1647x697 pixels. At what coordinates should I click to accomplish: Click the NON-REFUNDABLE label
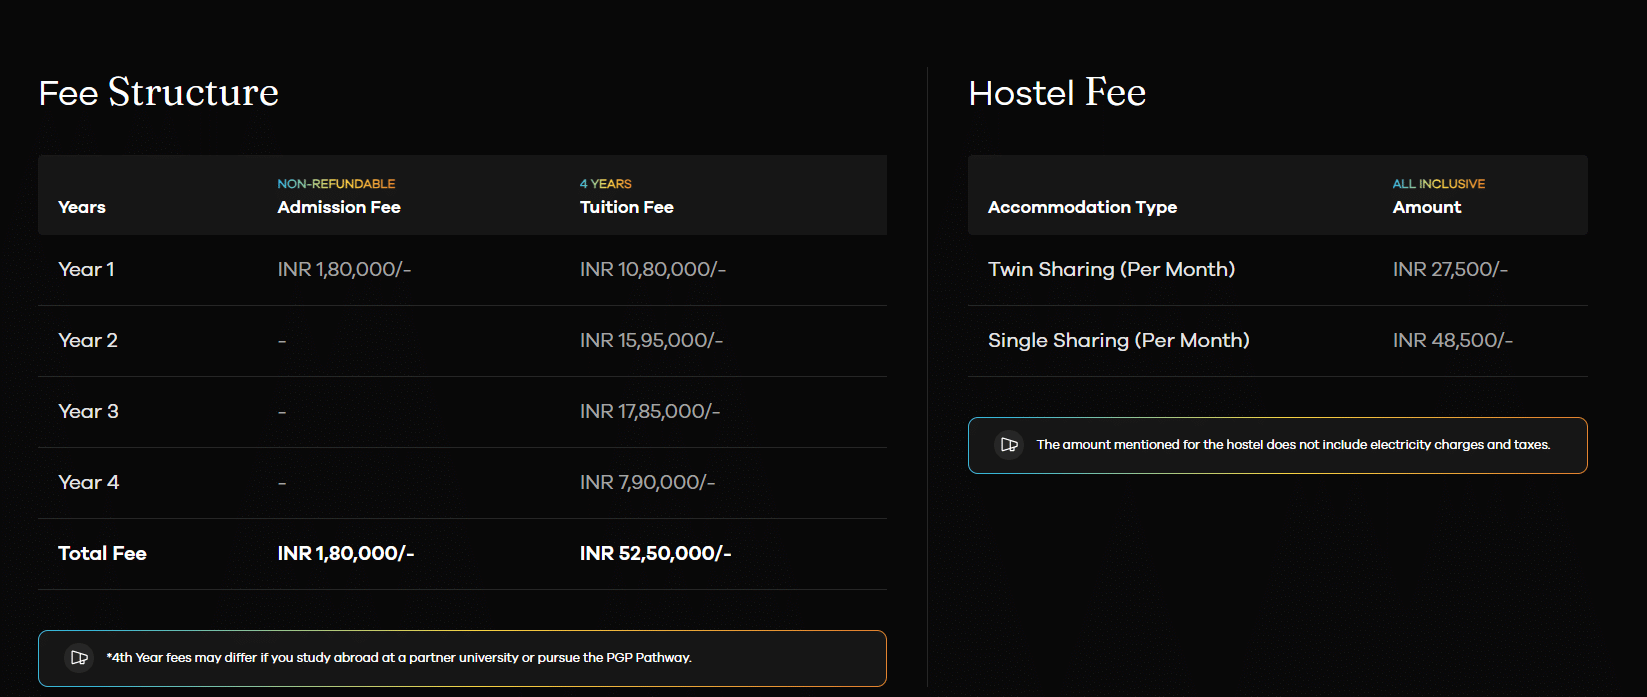(x=336, y=184)
